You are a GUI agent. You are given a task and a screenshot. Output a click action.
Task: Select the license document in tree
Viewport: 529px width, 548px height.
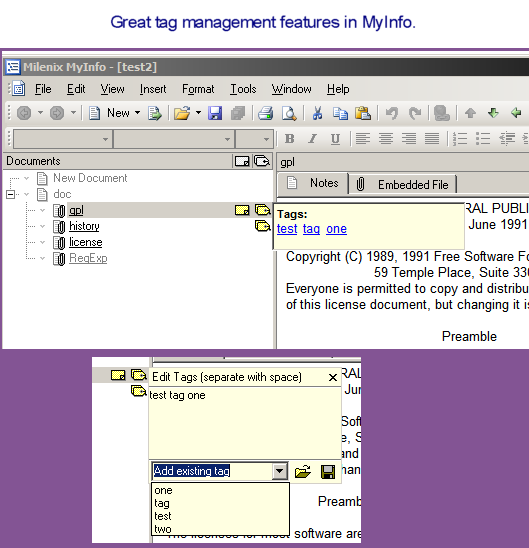pos(86,242)
